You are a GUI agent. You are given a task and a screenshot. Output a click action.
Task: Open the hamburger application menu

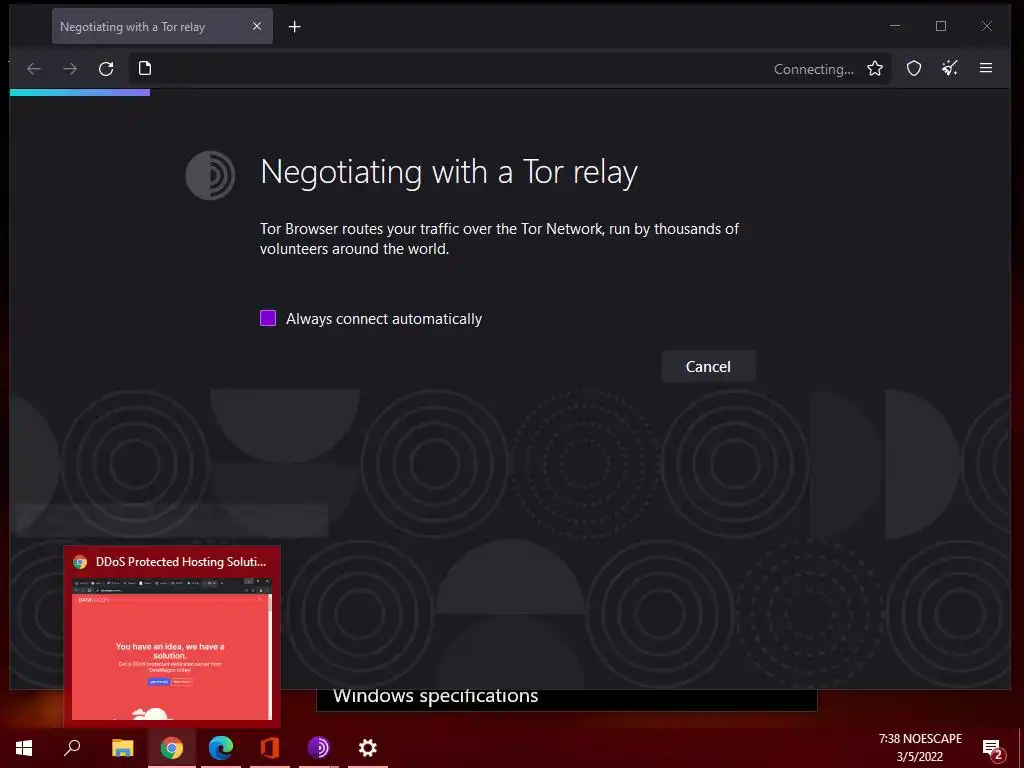pyautogui.click(x=986, y=68)
